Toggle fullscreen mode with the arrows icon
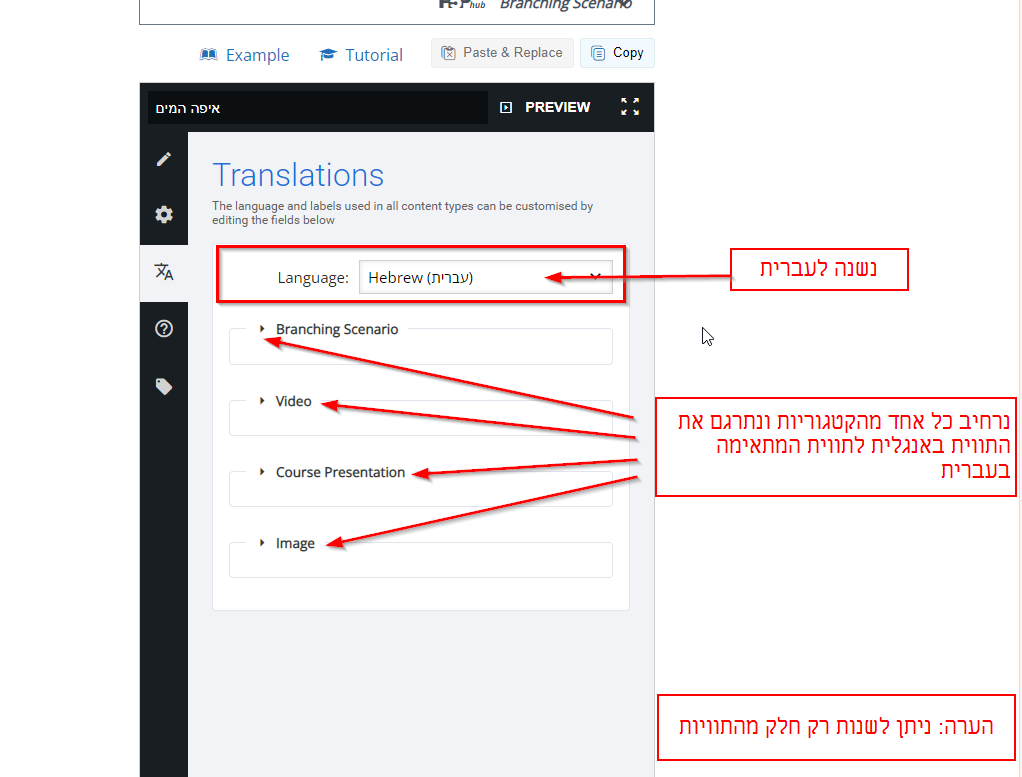This screenshot has width=1022, height=777. coord(630,107)
